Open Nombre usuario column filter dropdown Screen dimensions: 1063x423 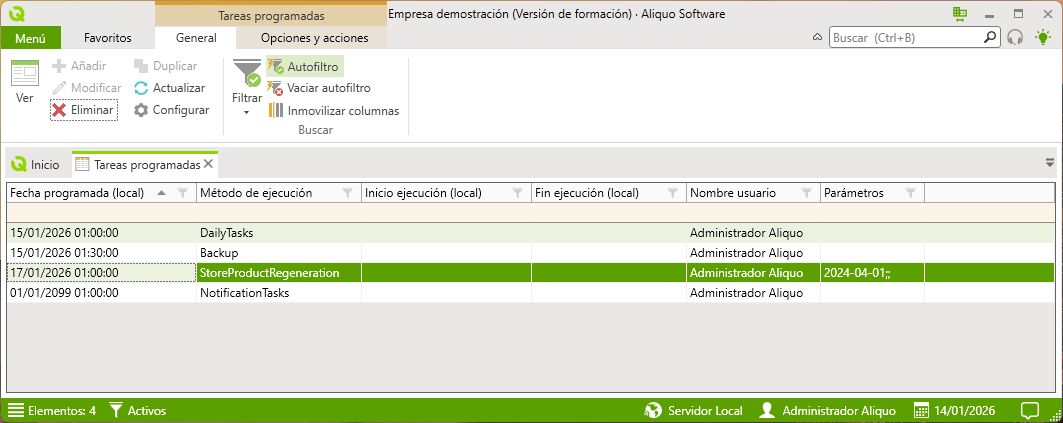tap(807, 193)
